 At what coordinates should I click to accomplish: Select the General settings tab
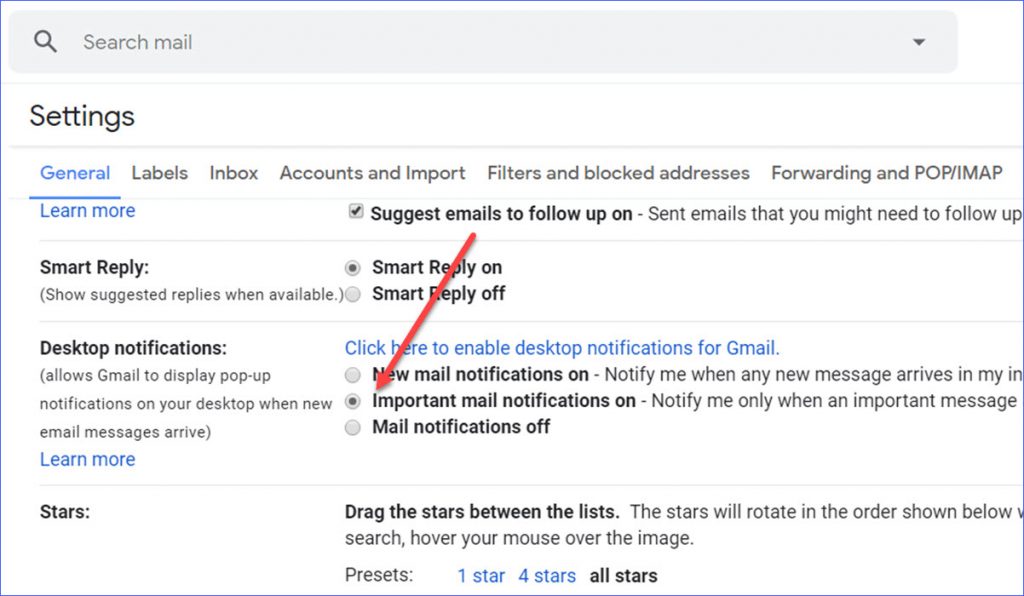[74, 173]
